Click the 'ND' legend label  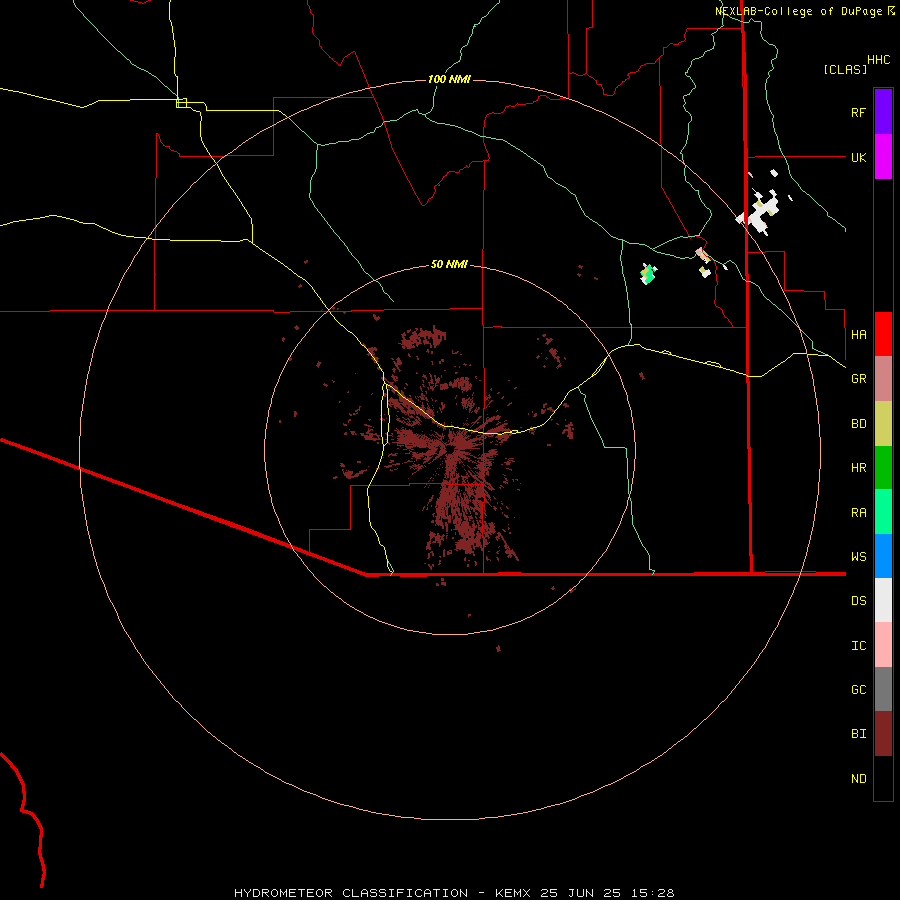click(858, 779)
